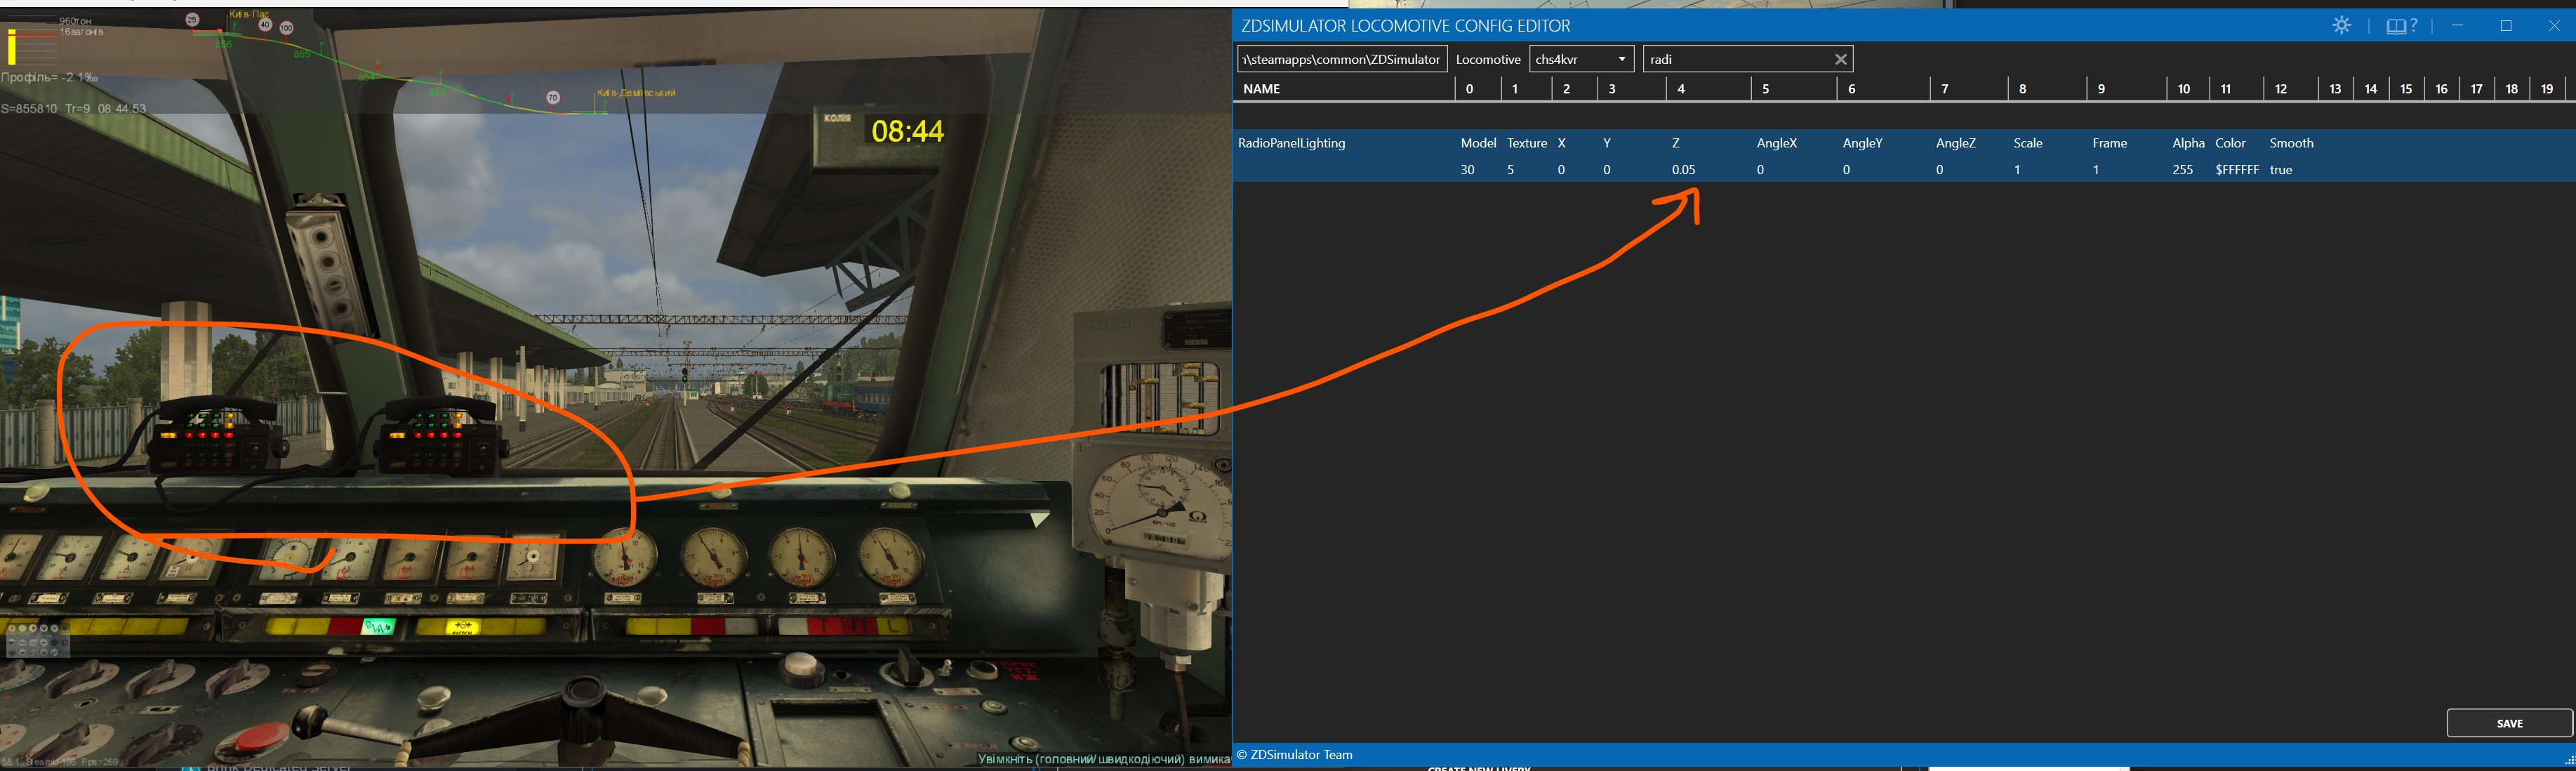
Task: Select the RadioPanelLighting row name
Action: click(1291, 143)
